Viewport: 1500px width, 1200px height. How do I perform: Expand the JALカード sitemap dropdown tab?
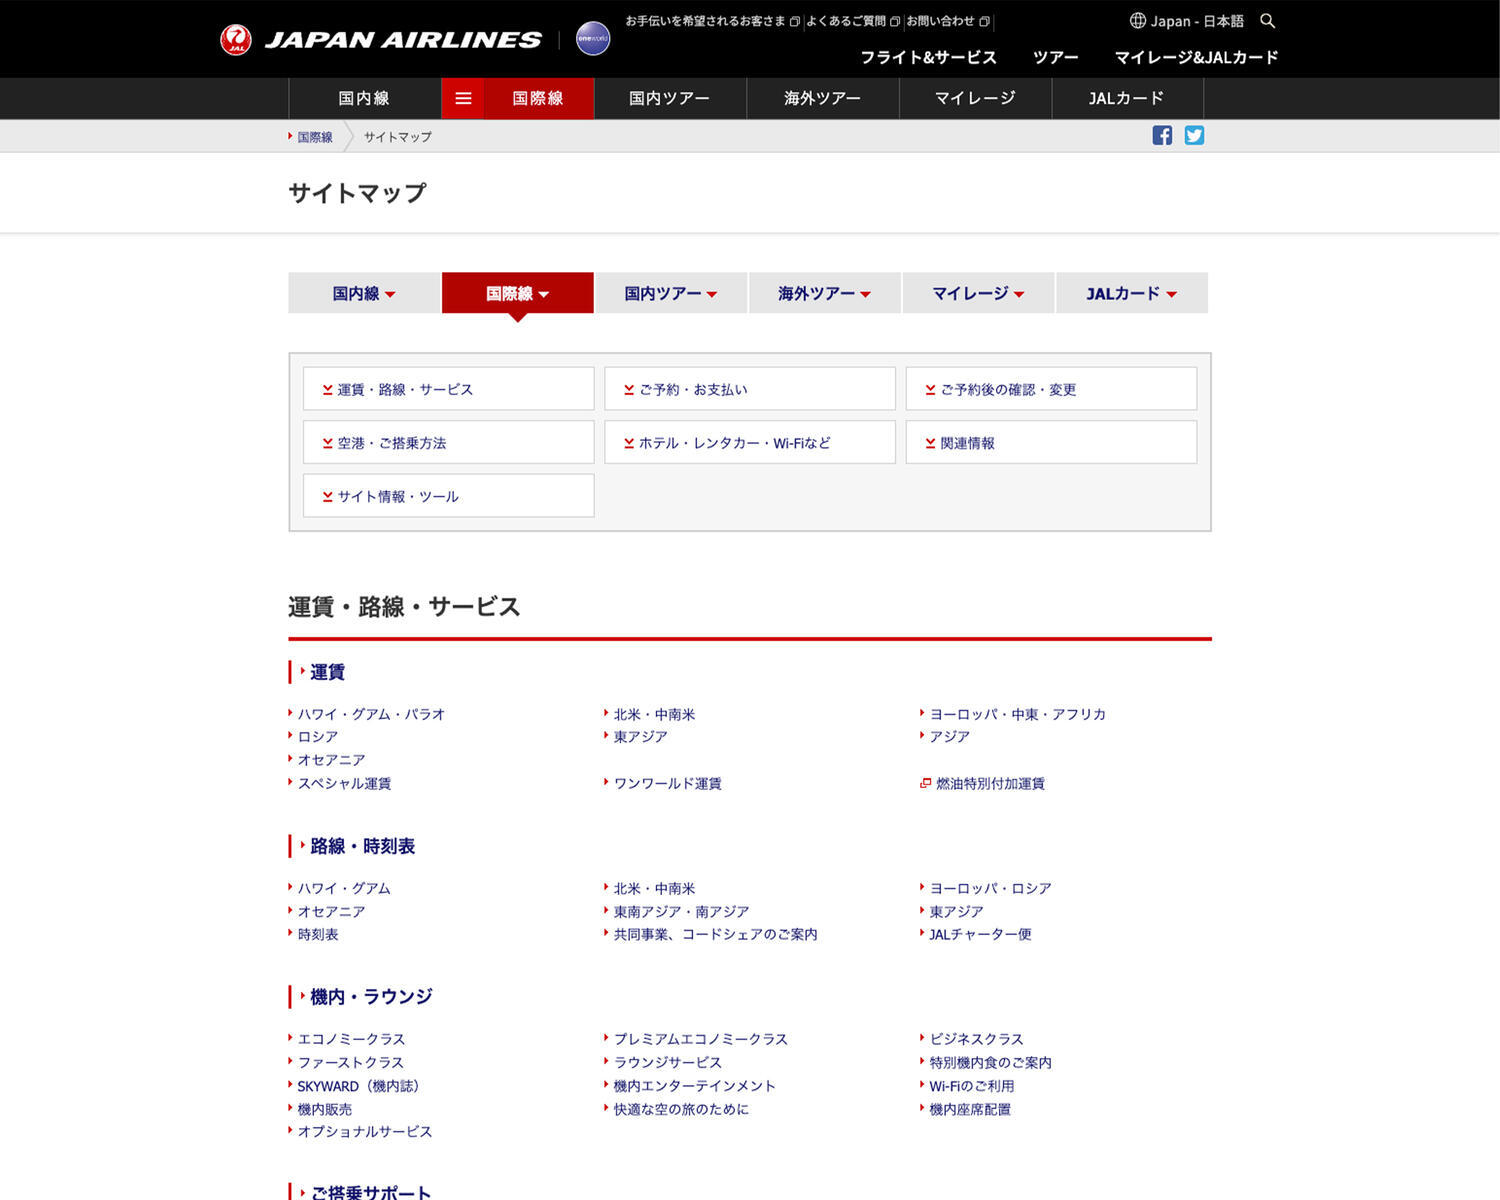(1131, 294)
